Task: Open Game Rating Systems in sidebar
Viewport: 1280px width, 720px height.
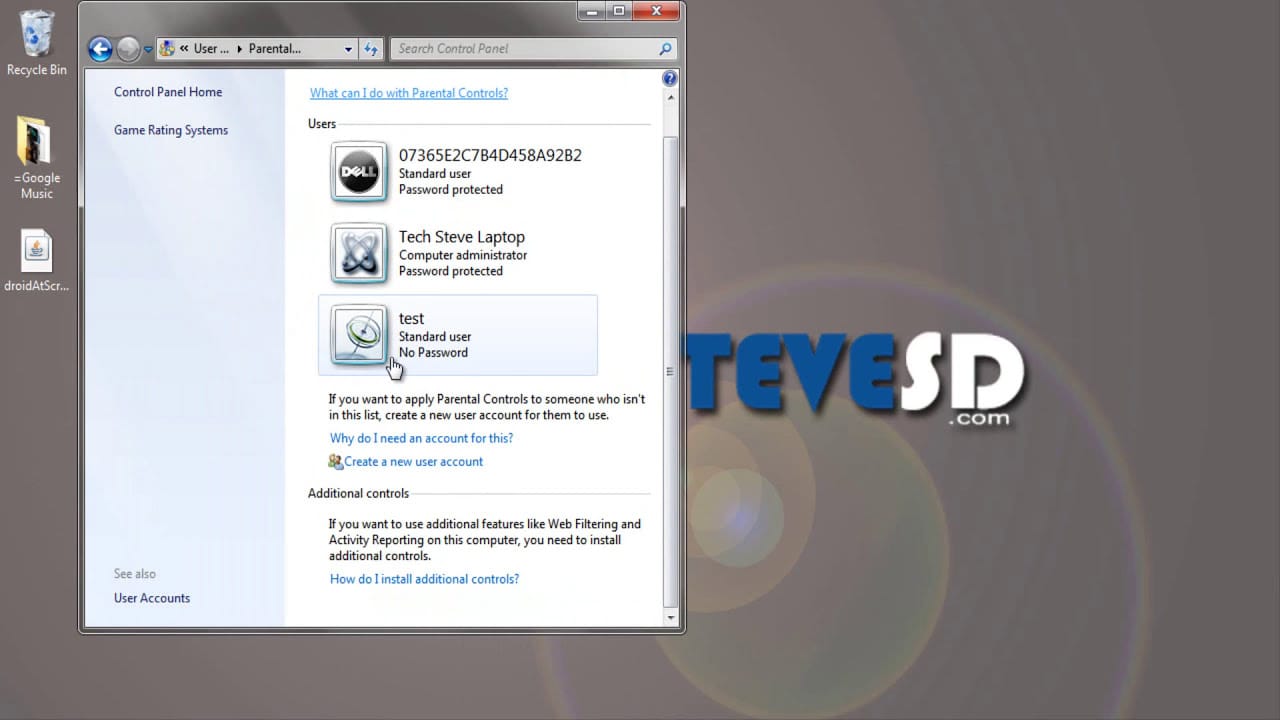Action: tap(171, 130)
